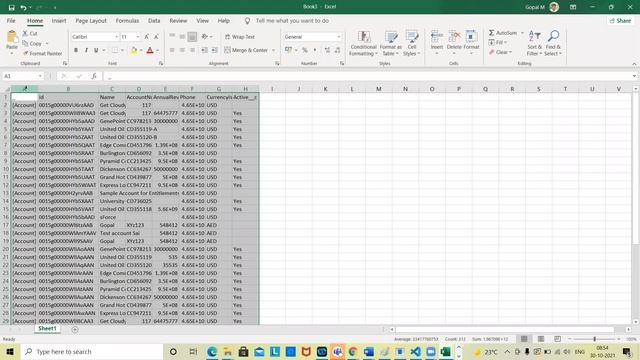Click the Paste clipboard icon
The width and height of the screenshot is (640, 360).
click(x=12, y=38)
